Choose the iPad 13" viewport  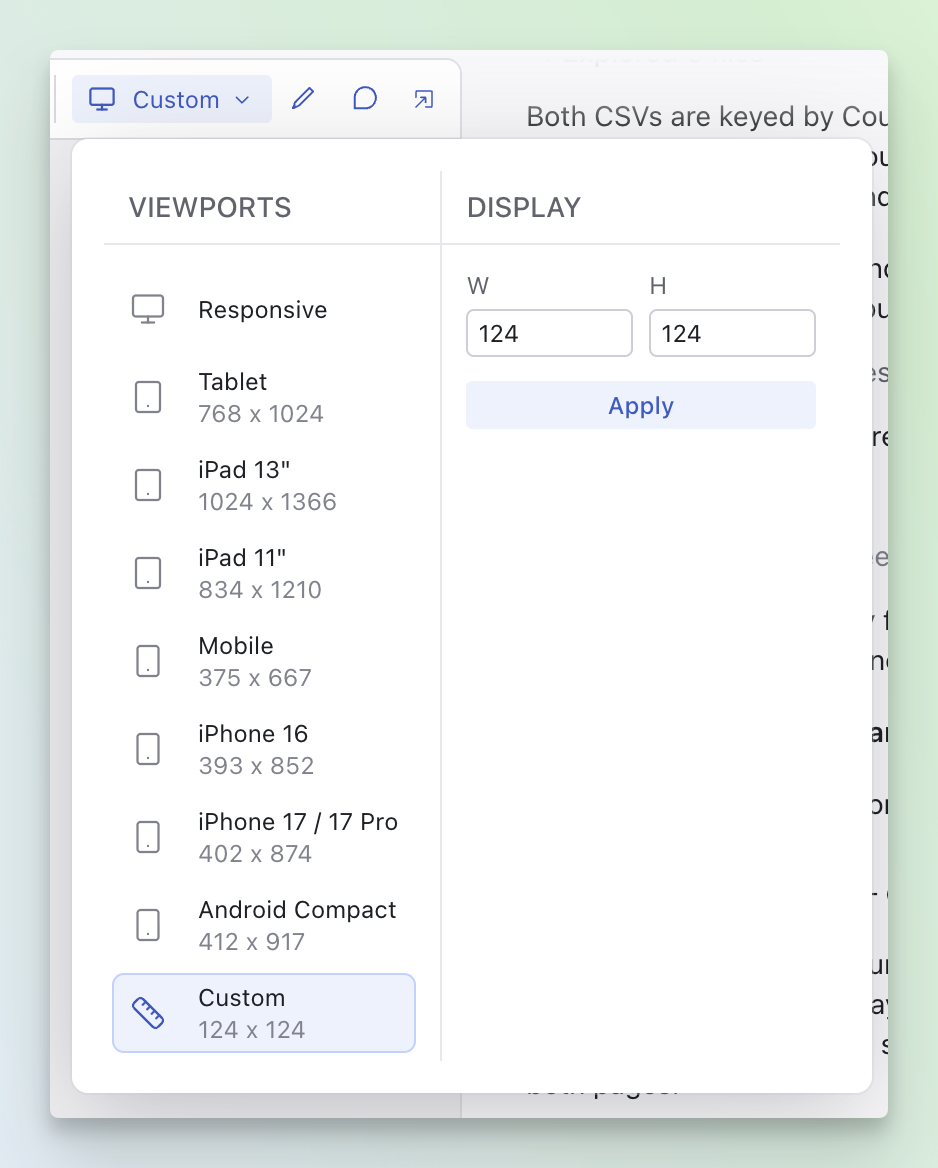point(264,485)
